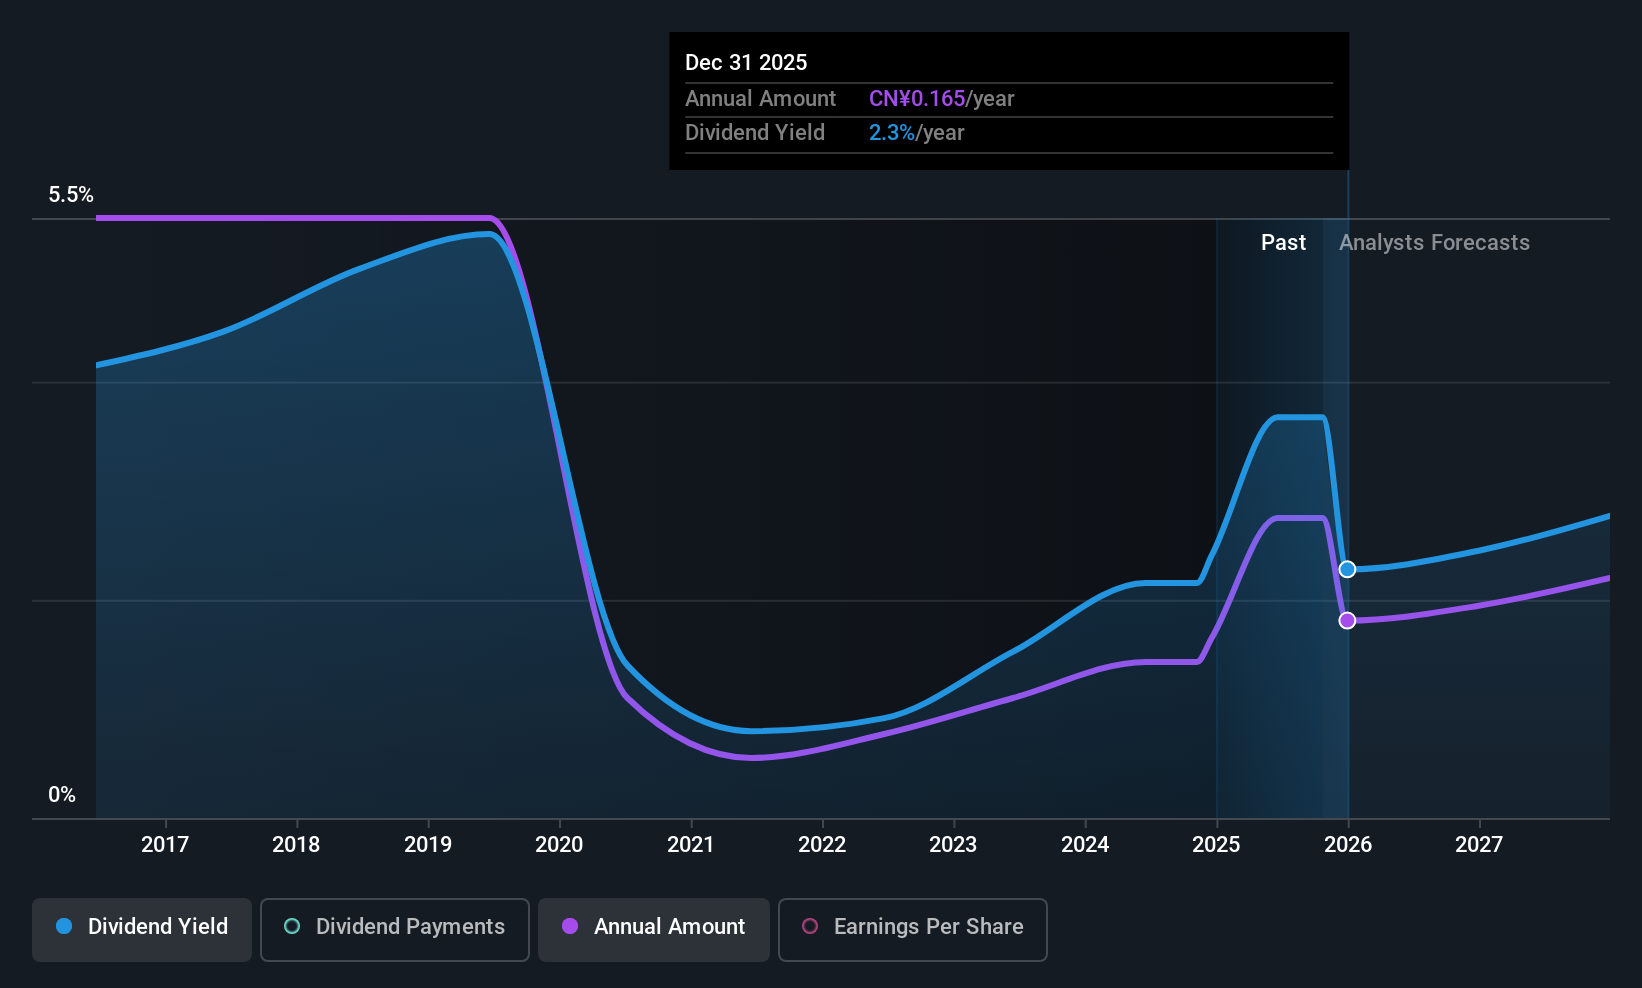Click the 2023 x-axis year label
The width and height of the screenshot is (1642, 988).
click(953, 845)
